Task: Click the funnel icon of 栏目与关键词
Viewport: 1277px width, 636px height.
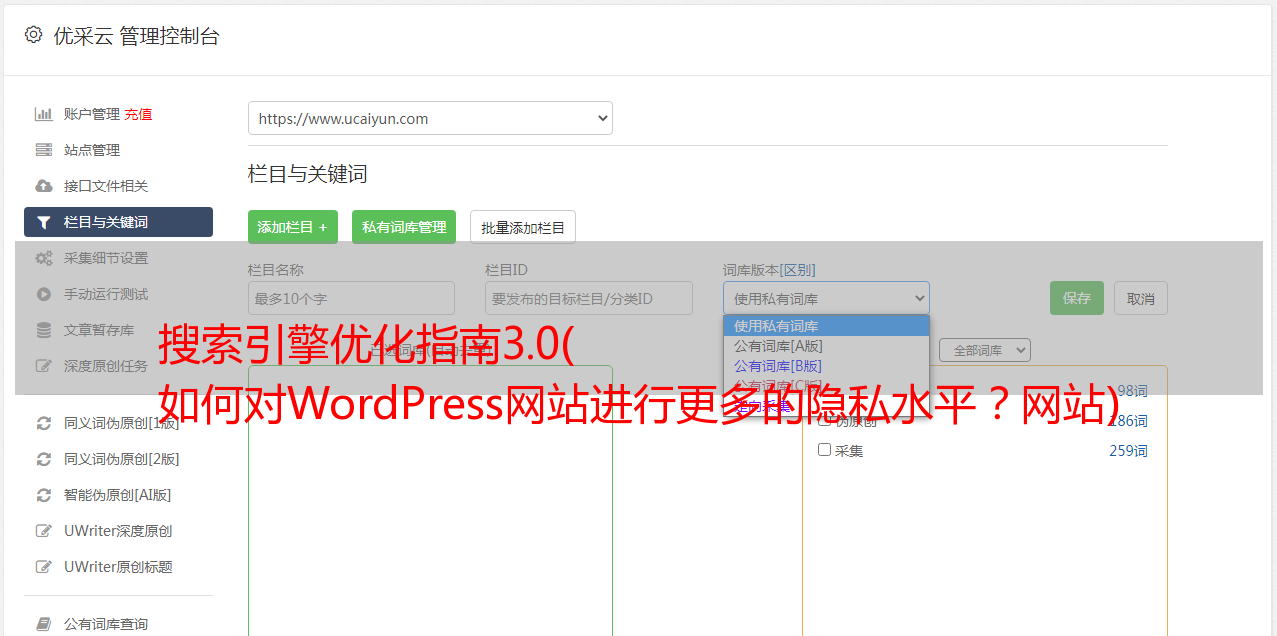Action: [x=43, y=222]
